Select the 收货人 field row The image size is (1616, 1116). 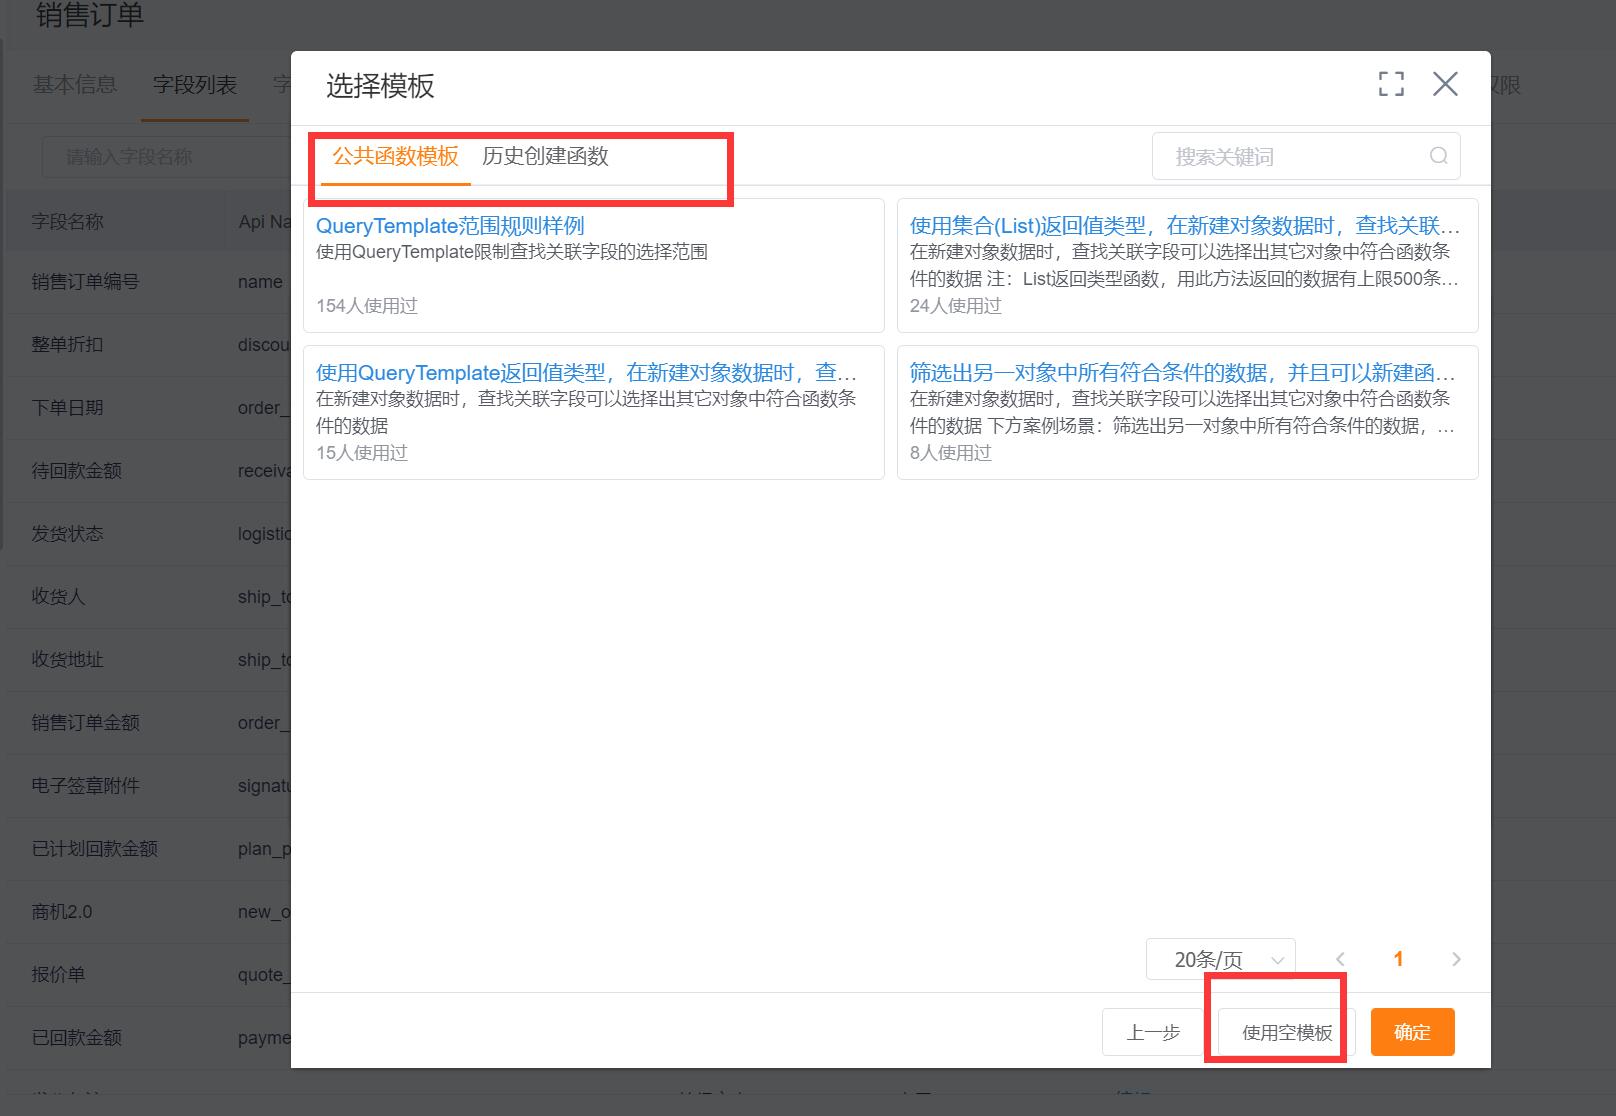pos(149,597)
